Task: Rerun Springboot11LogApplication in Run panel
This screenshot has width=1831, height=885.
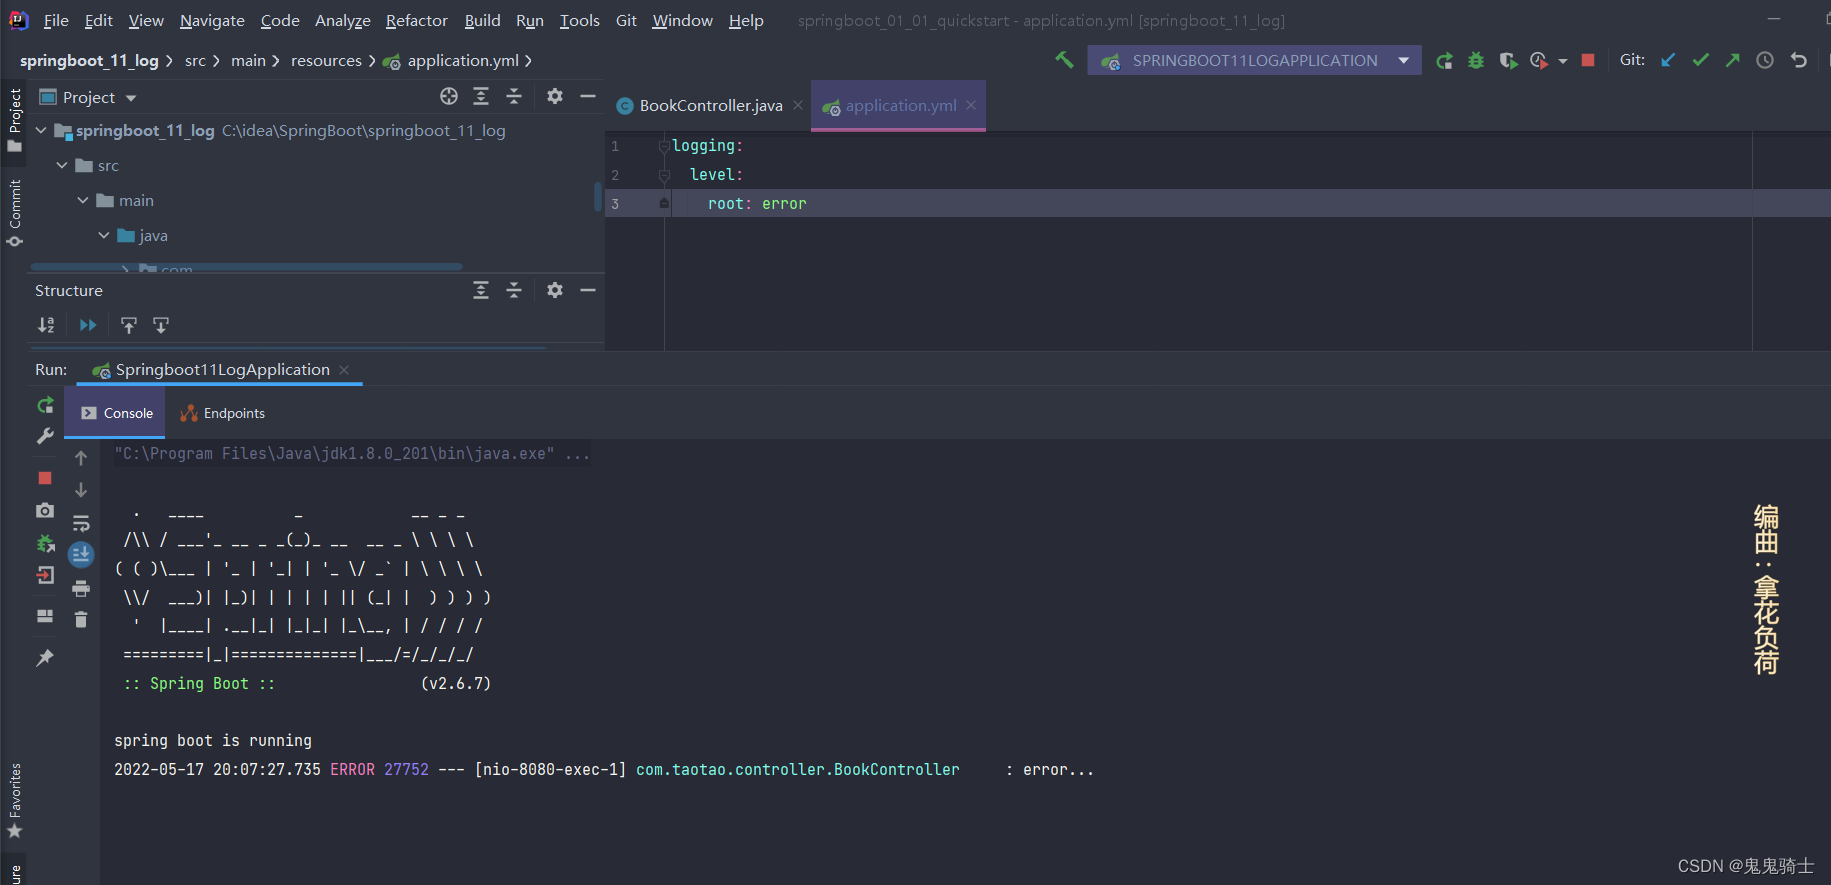Action: coord(45,405)
